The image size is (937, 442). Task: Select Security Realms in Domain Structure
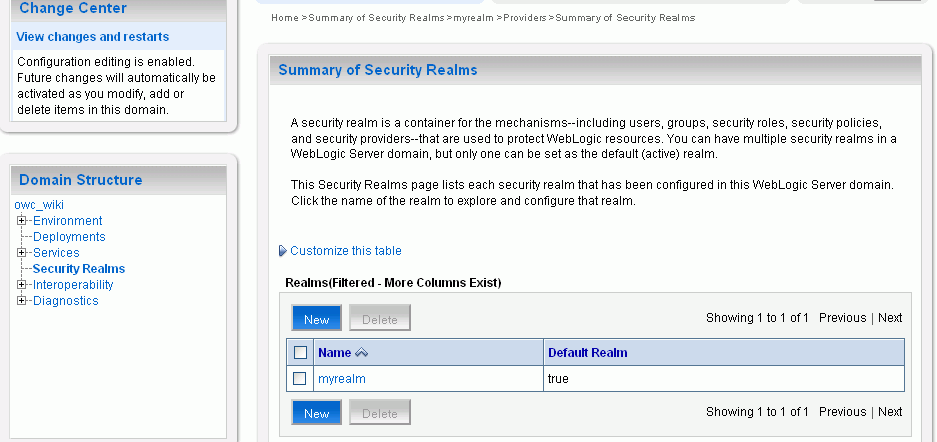click(79, 269)
